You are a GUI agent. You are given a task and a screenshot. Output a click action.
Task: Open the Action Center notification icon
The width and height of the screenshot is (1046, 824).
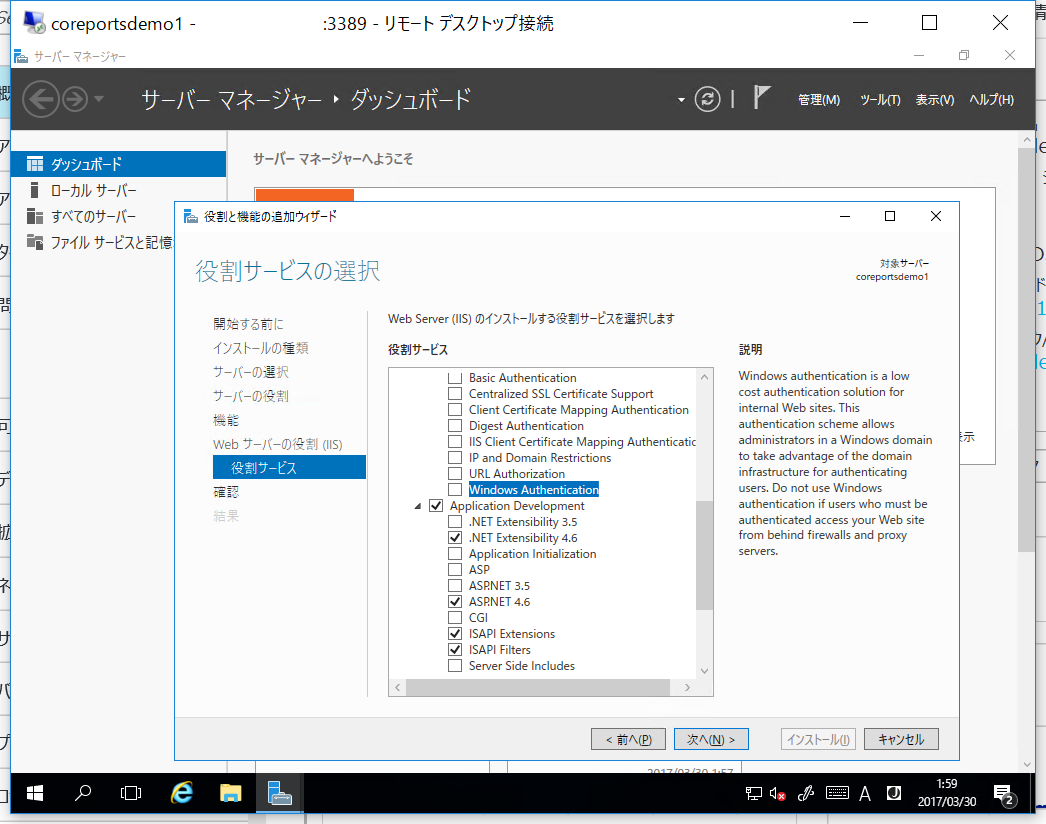click(1005, 794)
